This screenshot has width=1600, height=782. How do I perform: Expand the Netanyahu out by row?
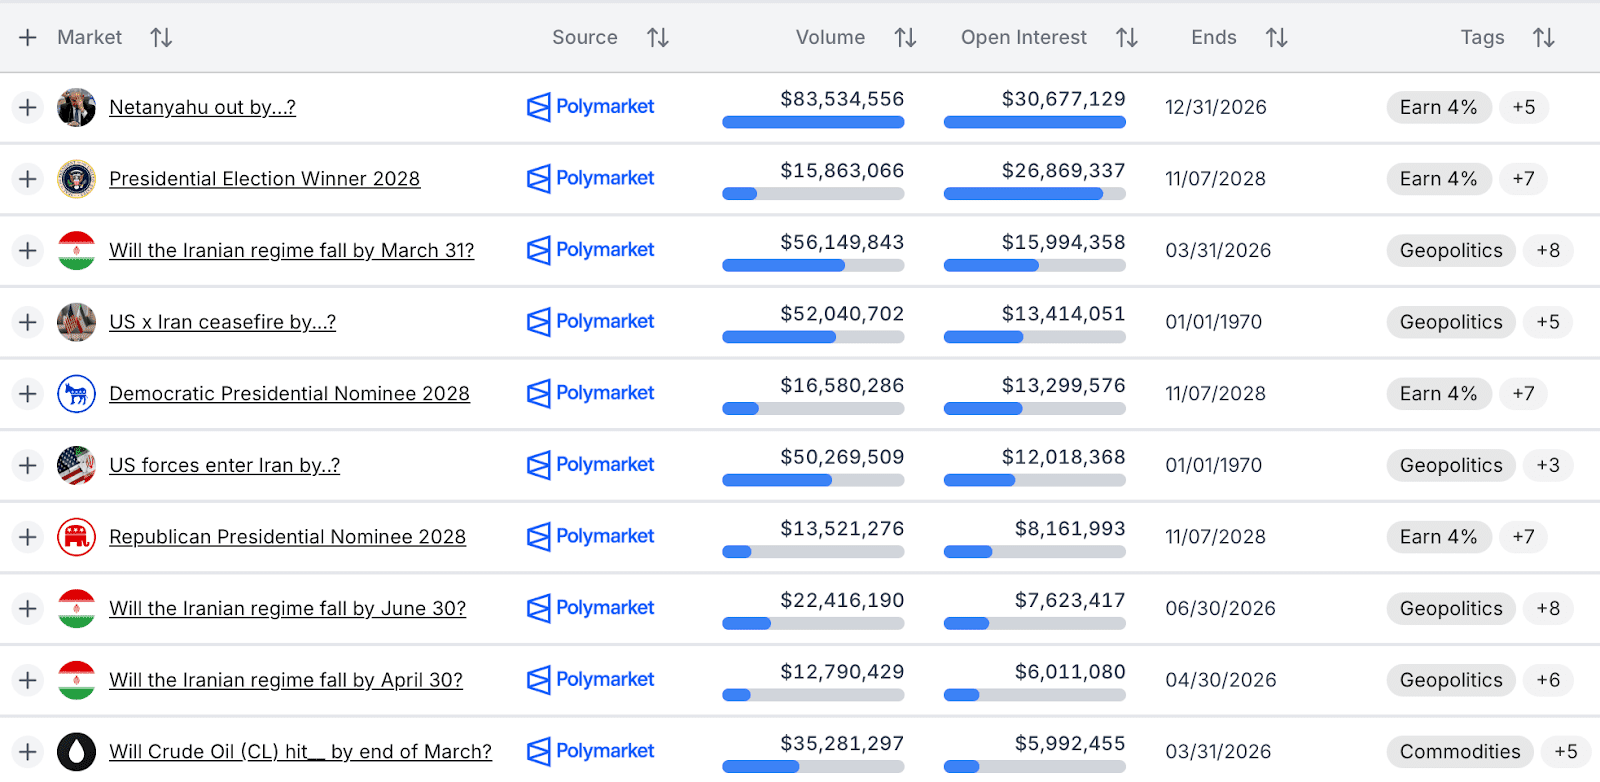tap(28, 107)
